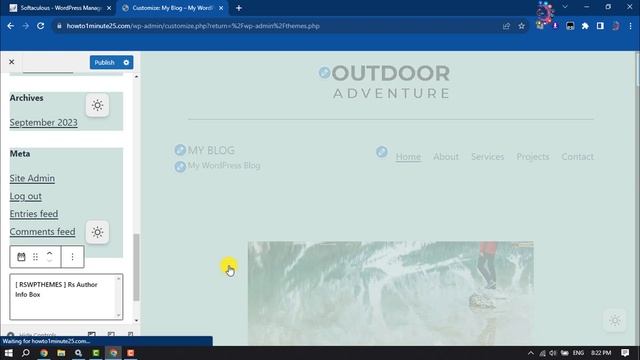
Task: Open the Windows notification center
Action: coord(625,353)
